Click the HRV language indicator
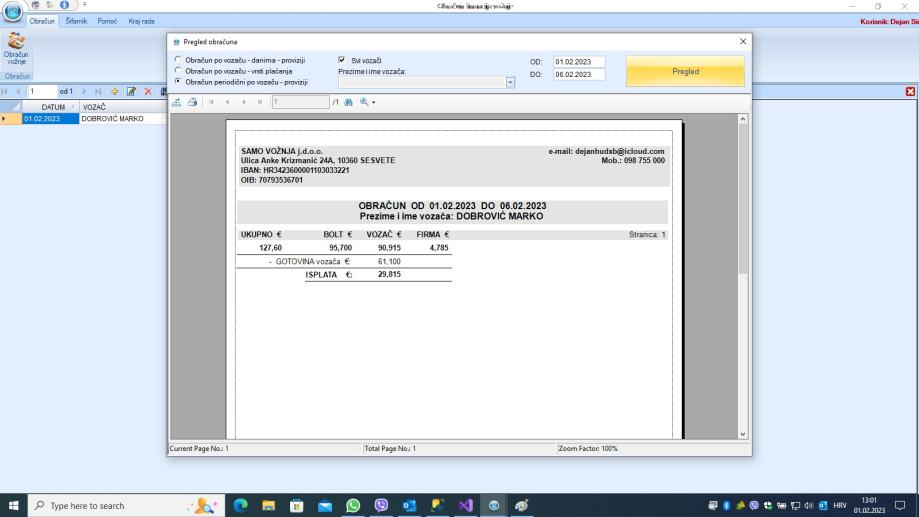919x517 pixels. (x=840, y=505)
